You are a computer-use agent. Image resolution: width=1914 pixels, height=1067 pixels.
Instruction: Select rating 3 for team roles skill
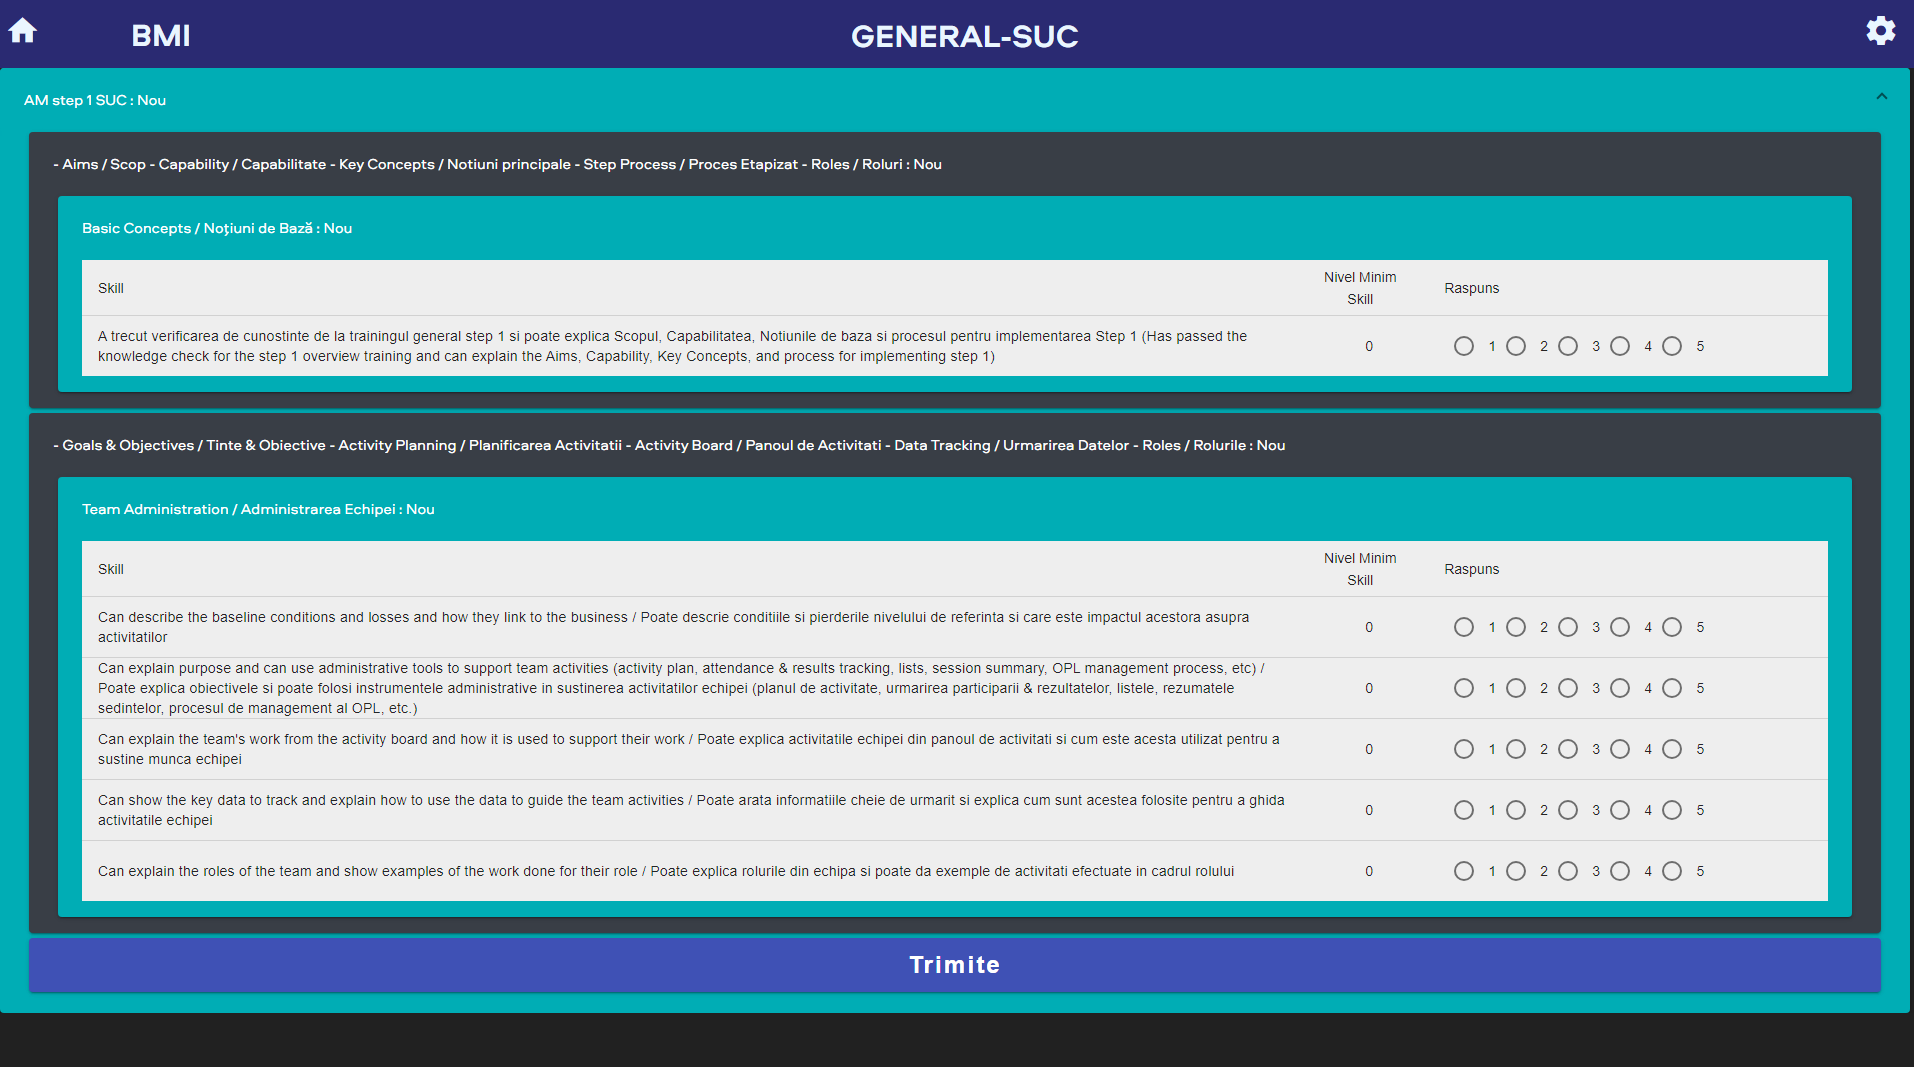point(1568,871)
